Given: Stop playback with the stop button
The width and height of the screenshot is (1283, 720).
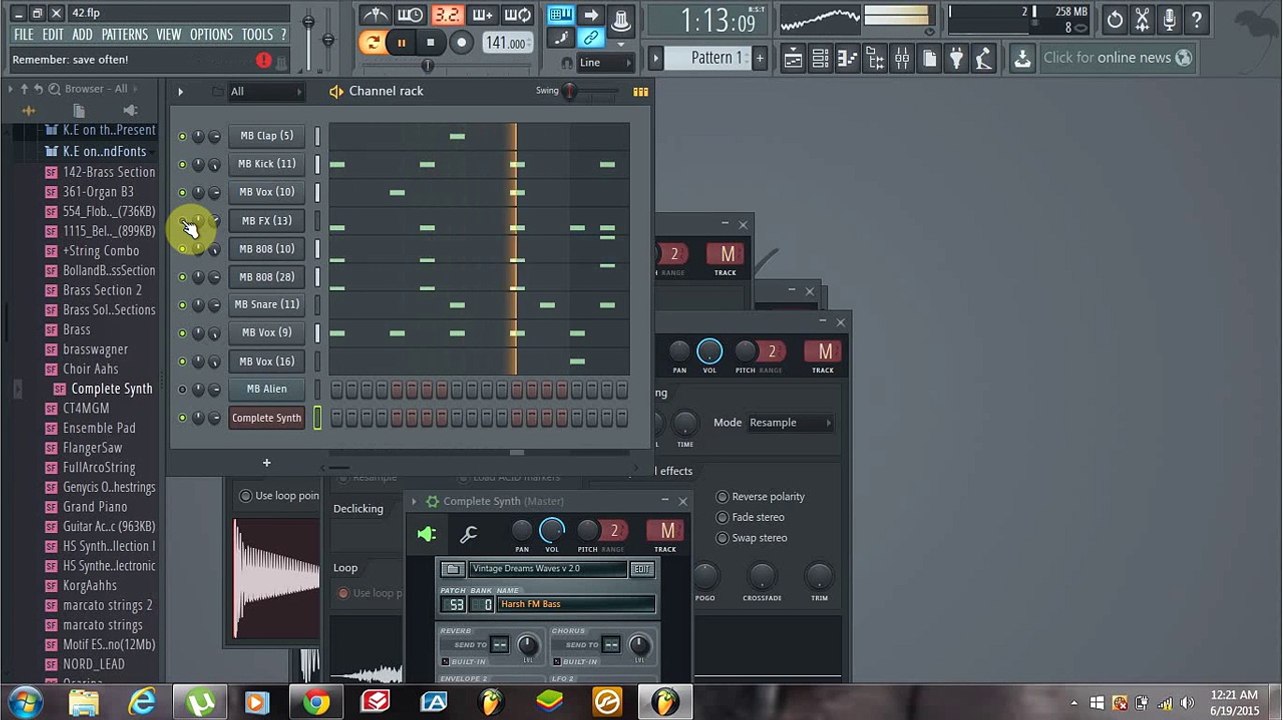Looking at the screenshot, I should click(x=430, y=42).
